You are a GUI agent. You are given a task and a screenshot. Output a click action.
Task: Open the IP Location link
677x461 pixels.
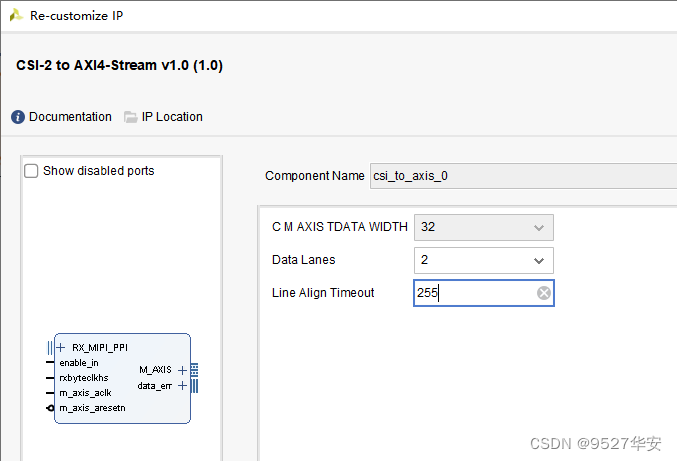[171, 117]
